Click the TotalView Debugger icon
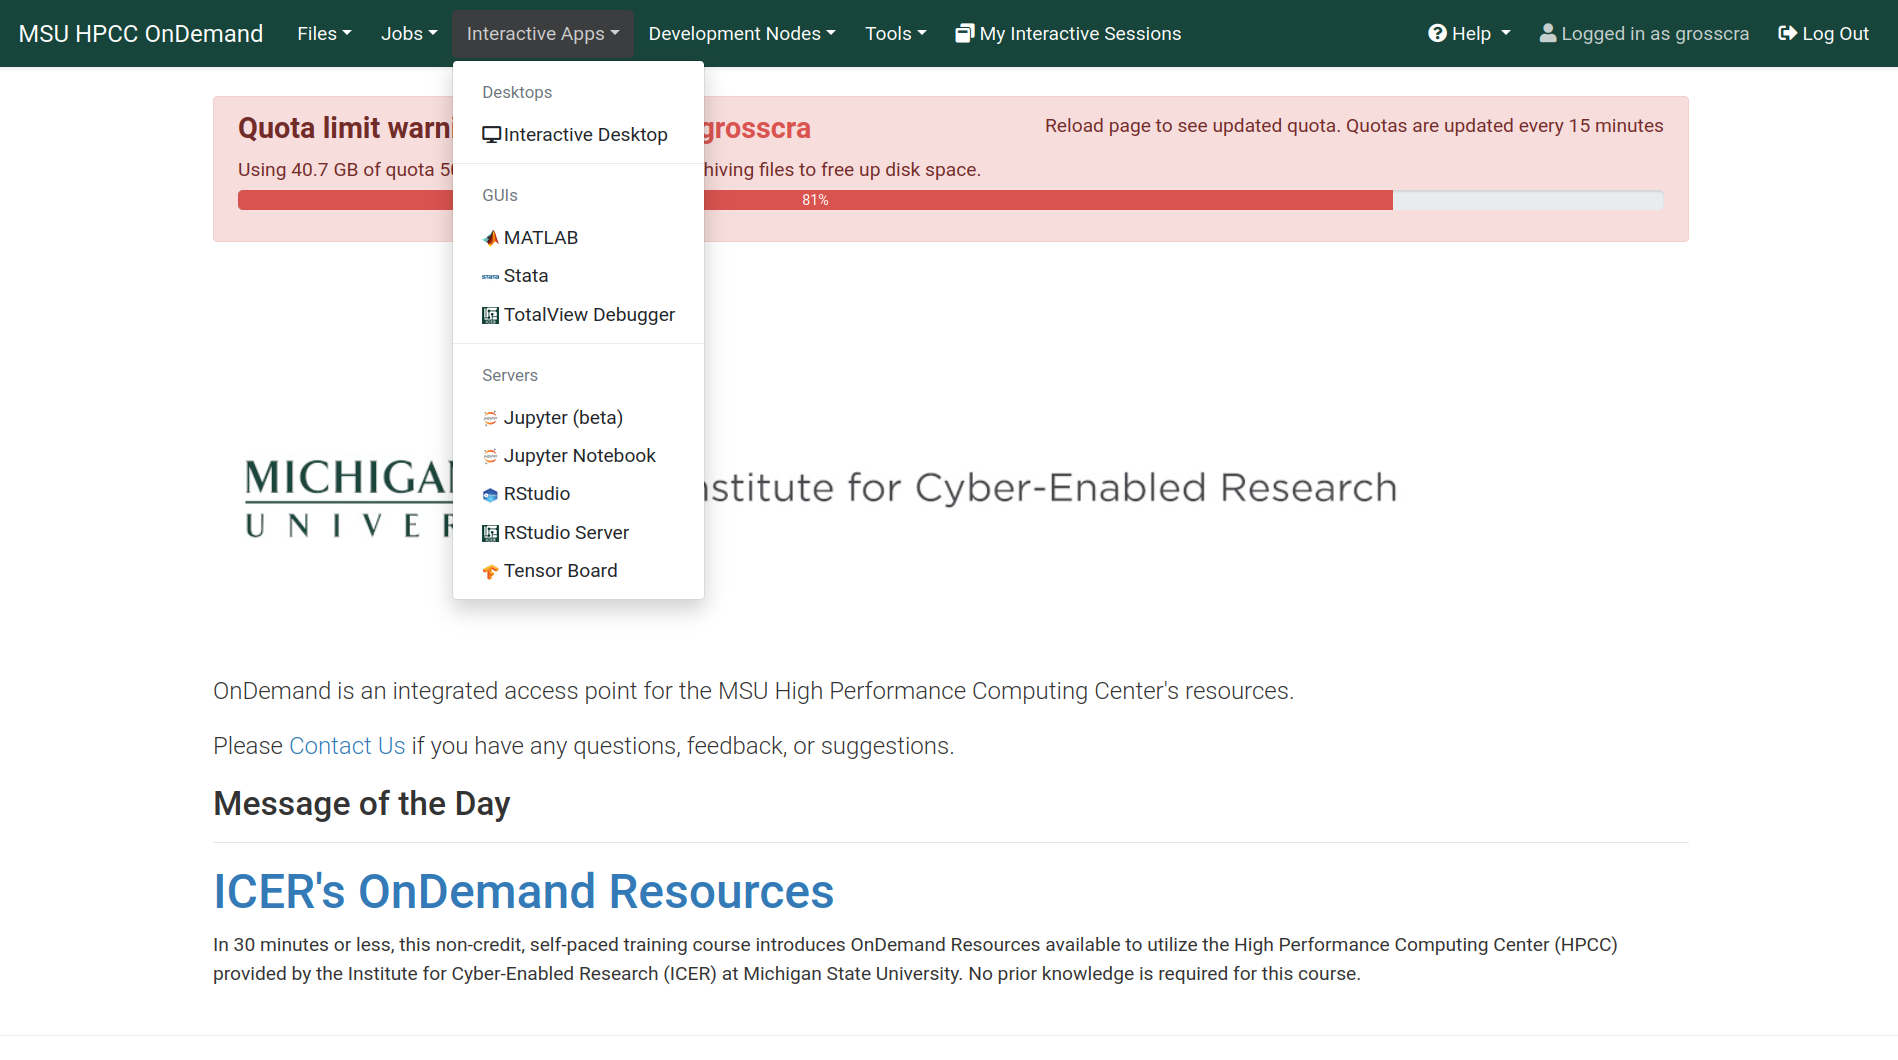This screenshot has width=1898, height=1060. [x=490, y=315]
